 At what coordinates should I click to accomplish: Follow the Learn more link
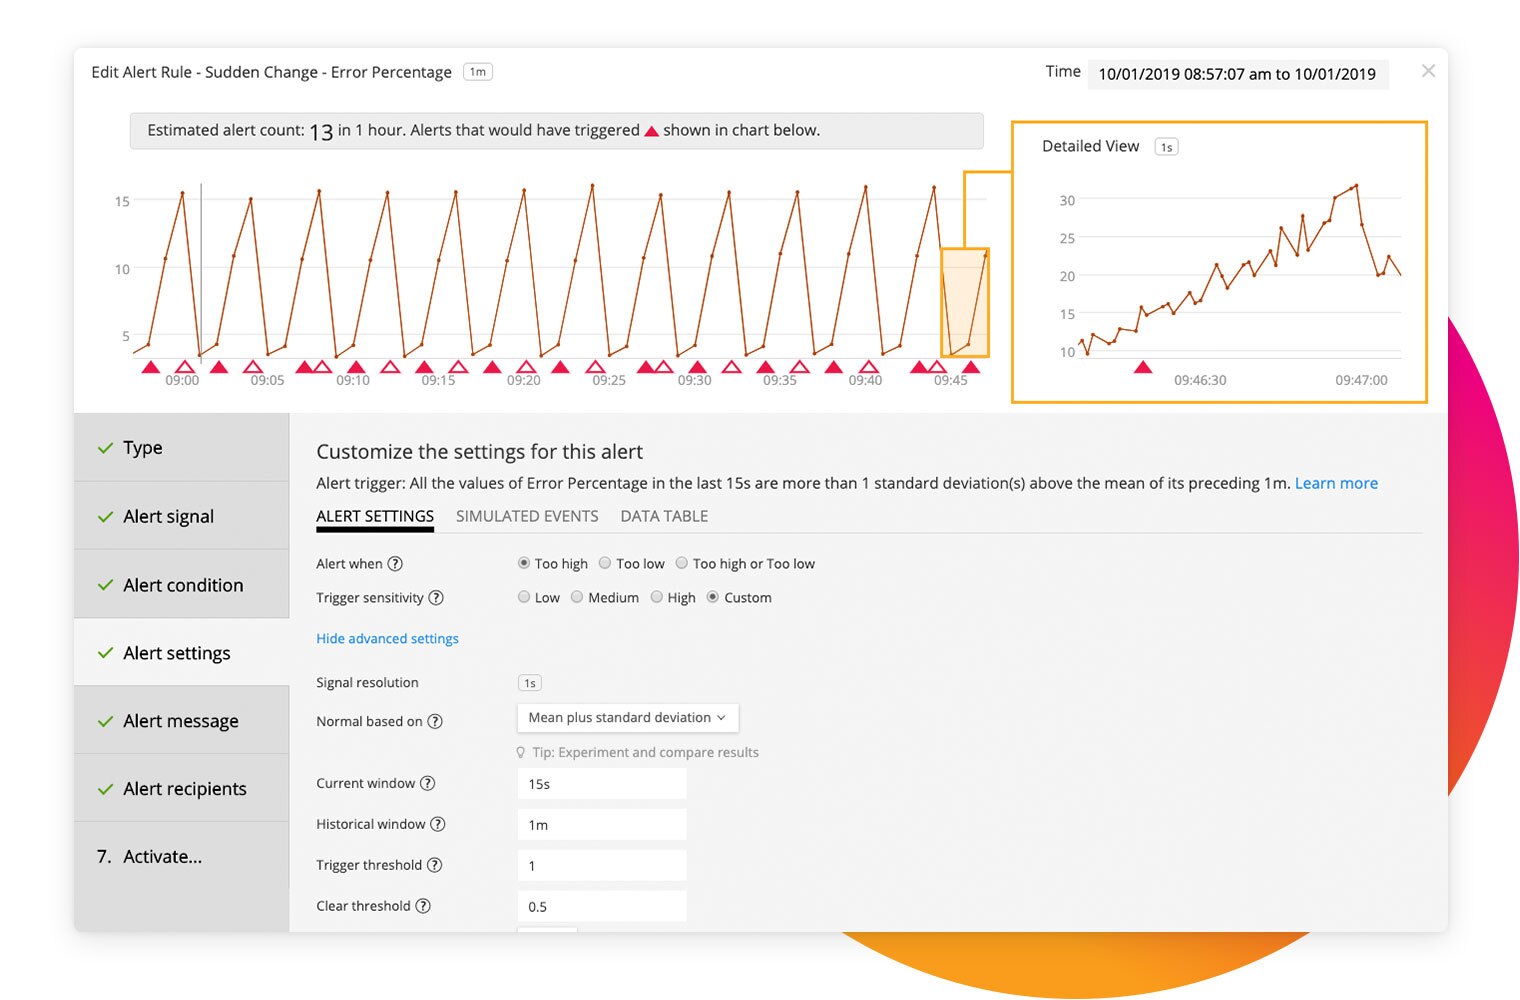[x=1336, y=484]
